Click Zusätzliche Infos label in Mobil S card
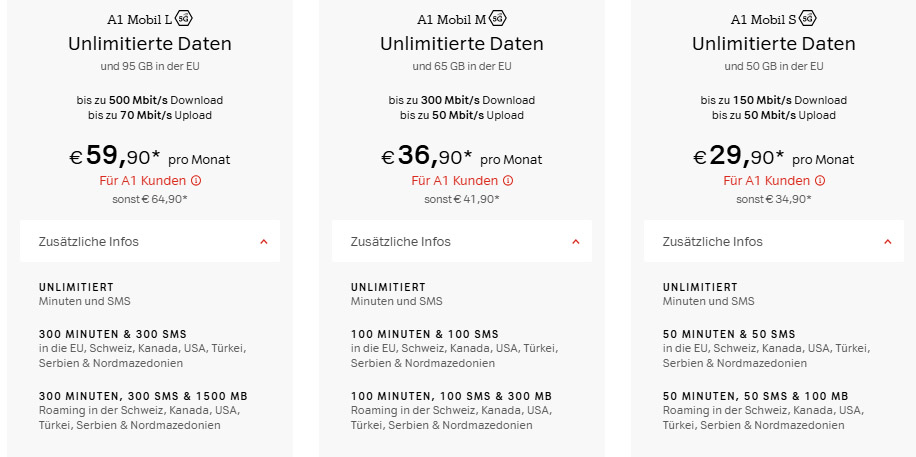 tap(713, 242)
